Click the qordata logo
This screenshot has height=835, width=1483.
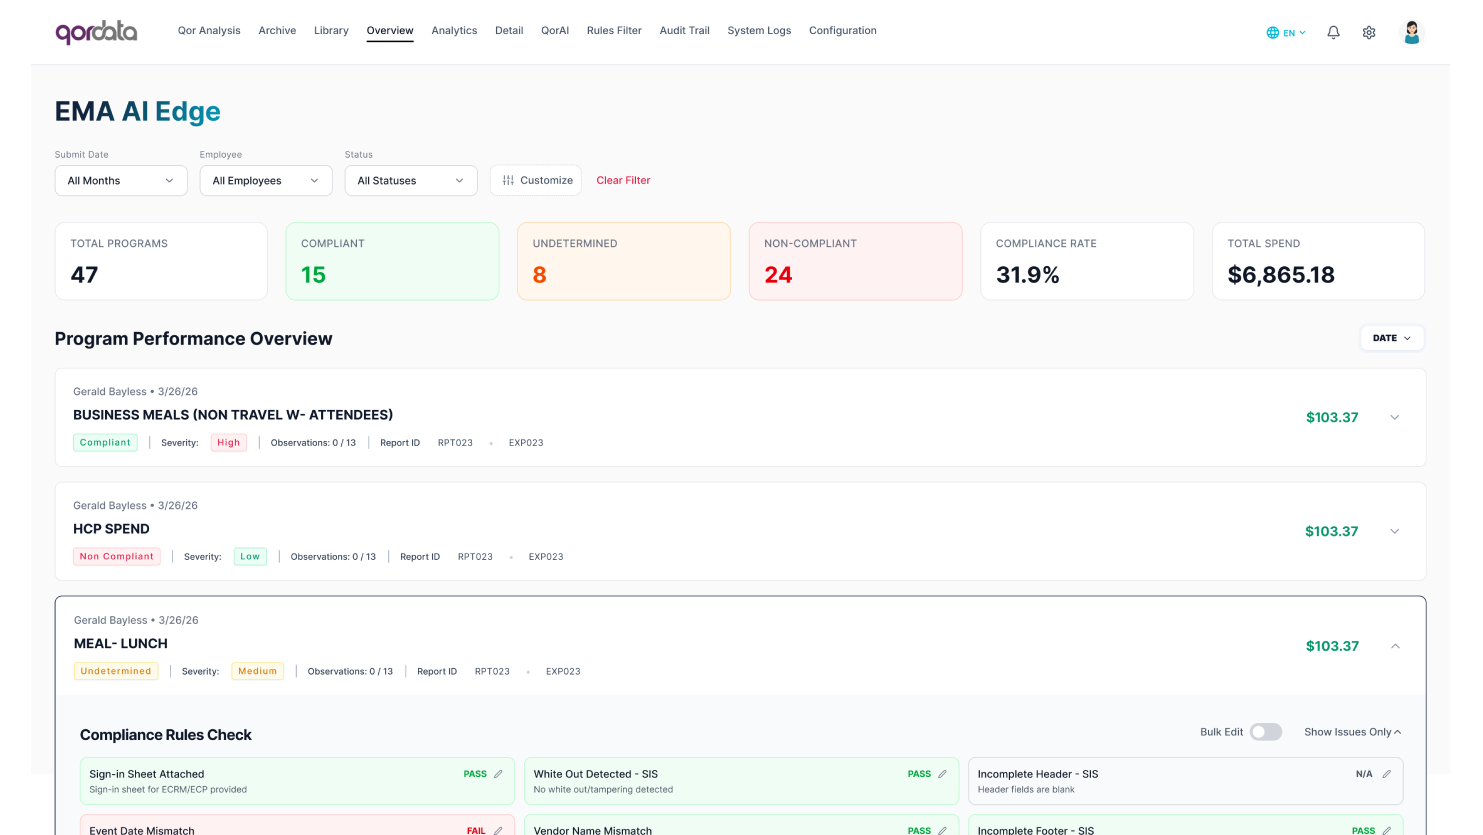96,32
